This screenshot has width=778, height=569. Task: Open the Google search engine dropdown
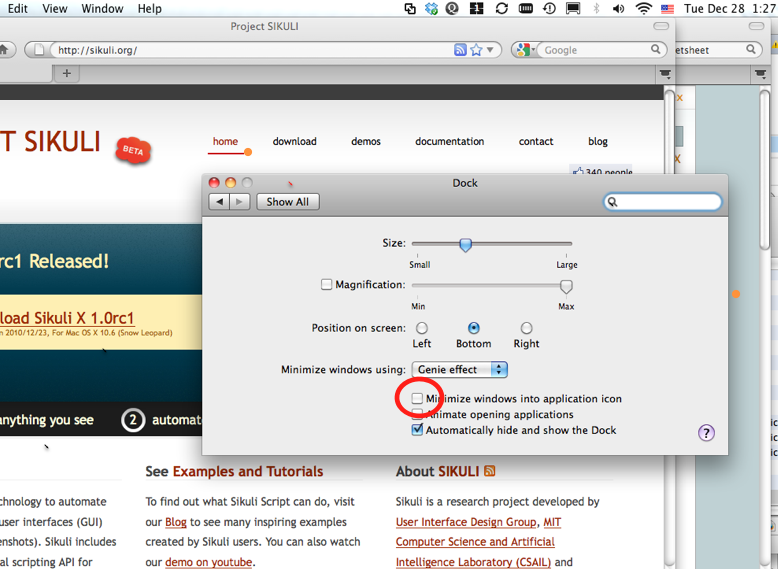coord(527,50)
